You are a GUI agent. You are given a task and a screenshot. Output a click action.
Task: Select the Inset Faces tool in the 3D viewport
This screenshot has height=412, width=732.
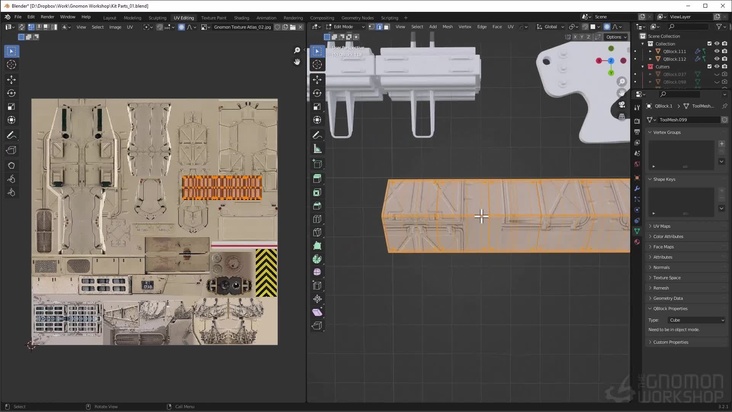click(x=317, y=192)
